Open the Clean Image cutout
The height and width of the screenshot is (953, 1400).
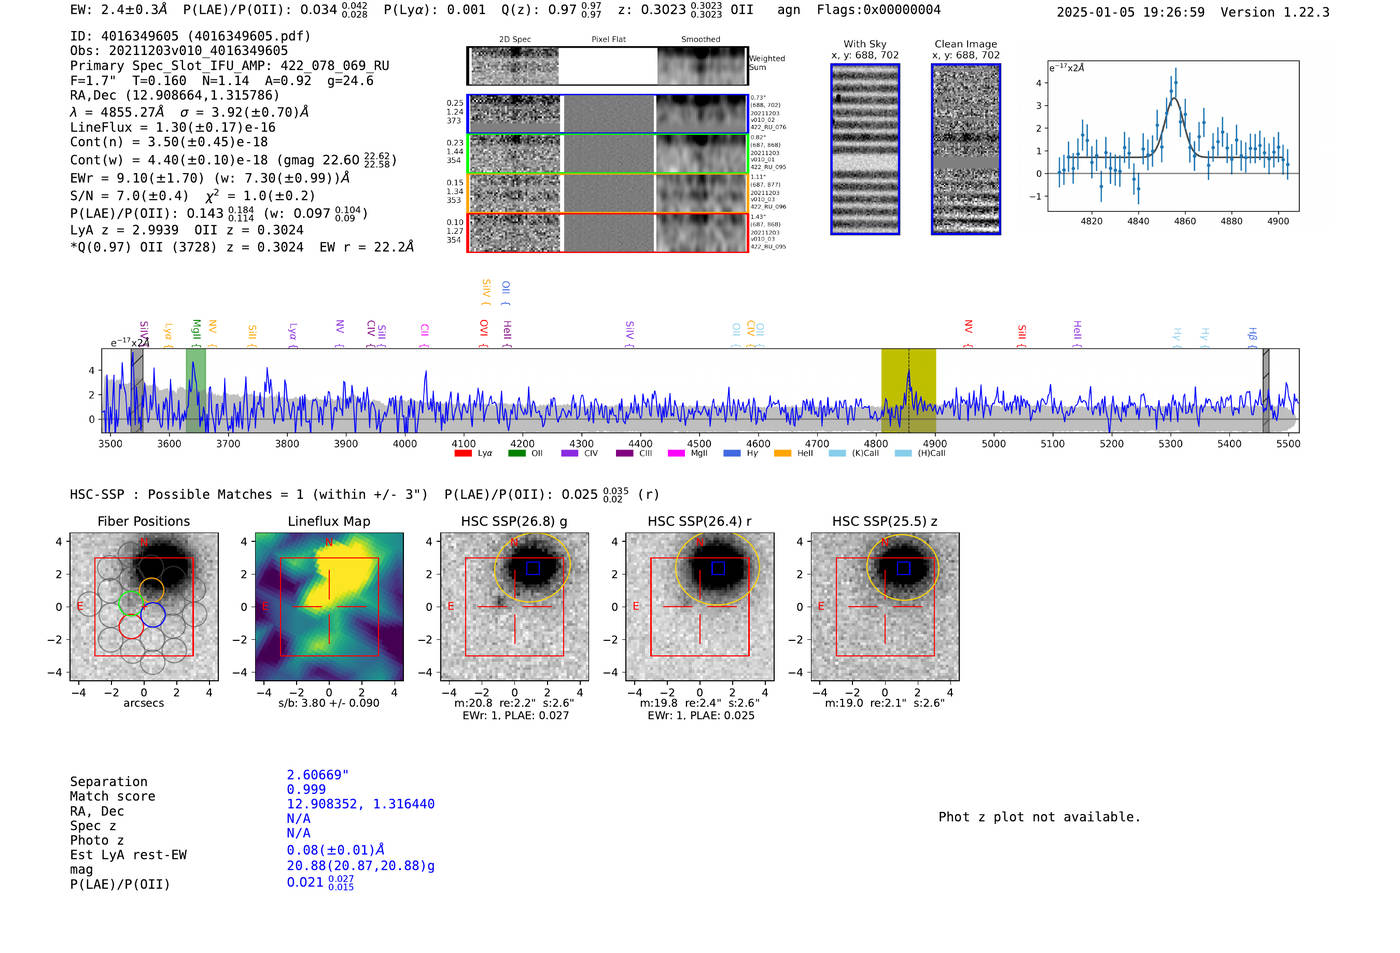pos(966,149)
